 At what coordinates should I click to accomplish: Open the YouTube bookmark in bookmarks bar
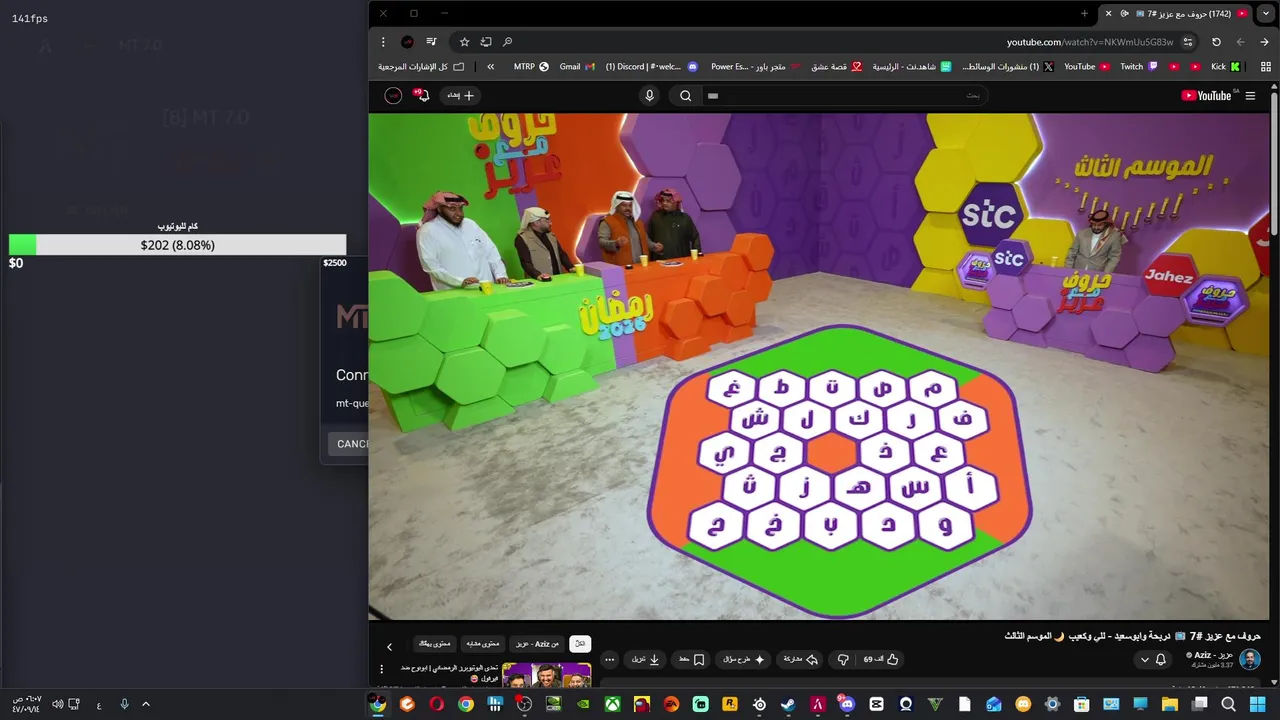1087,67
